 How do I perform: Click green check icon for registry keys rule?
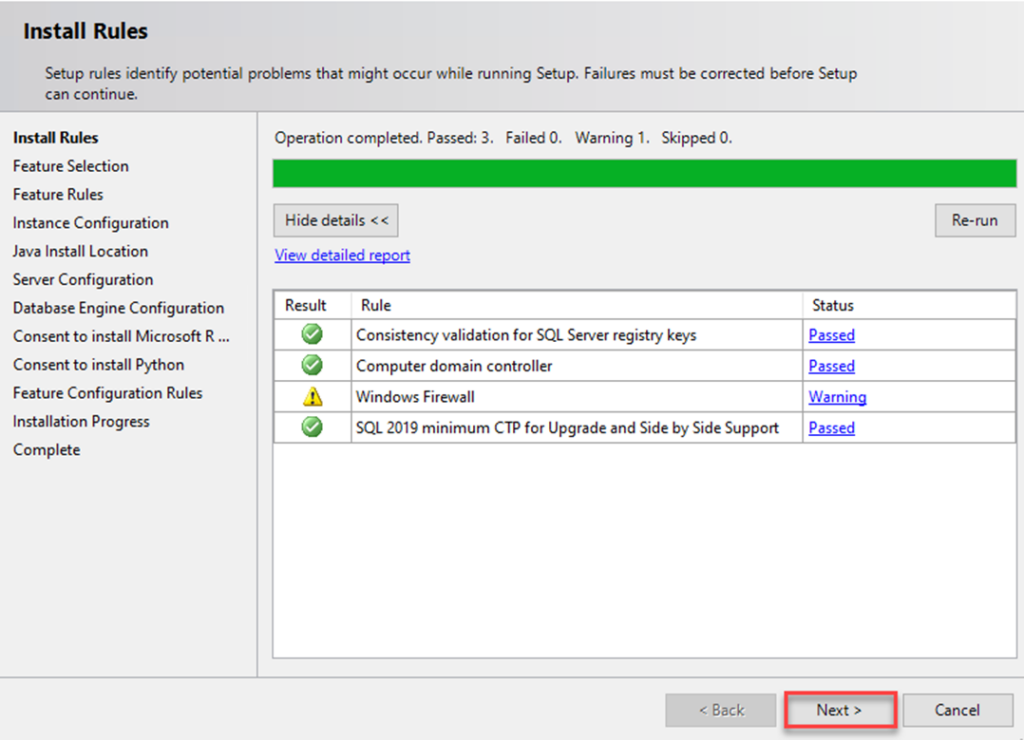click(312, 335)
